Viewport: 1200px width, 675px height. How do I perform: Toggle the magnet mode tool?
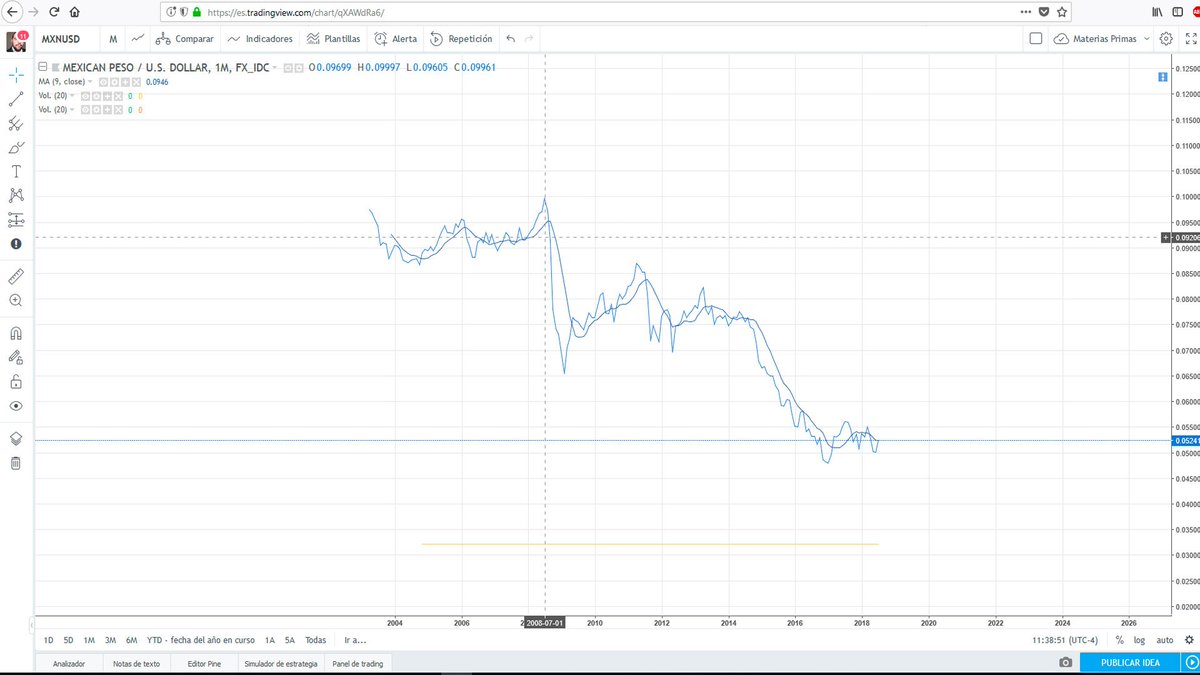(16, 333)
